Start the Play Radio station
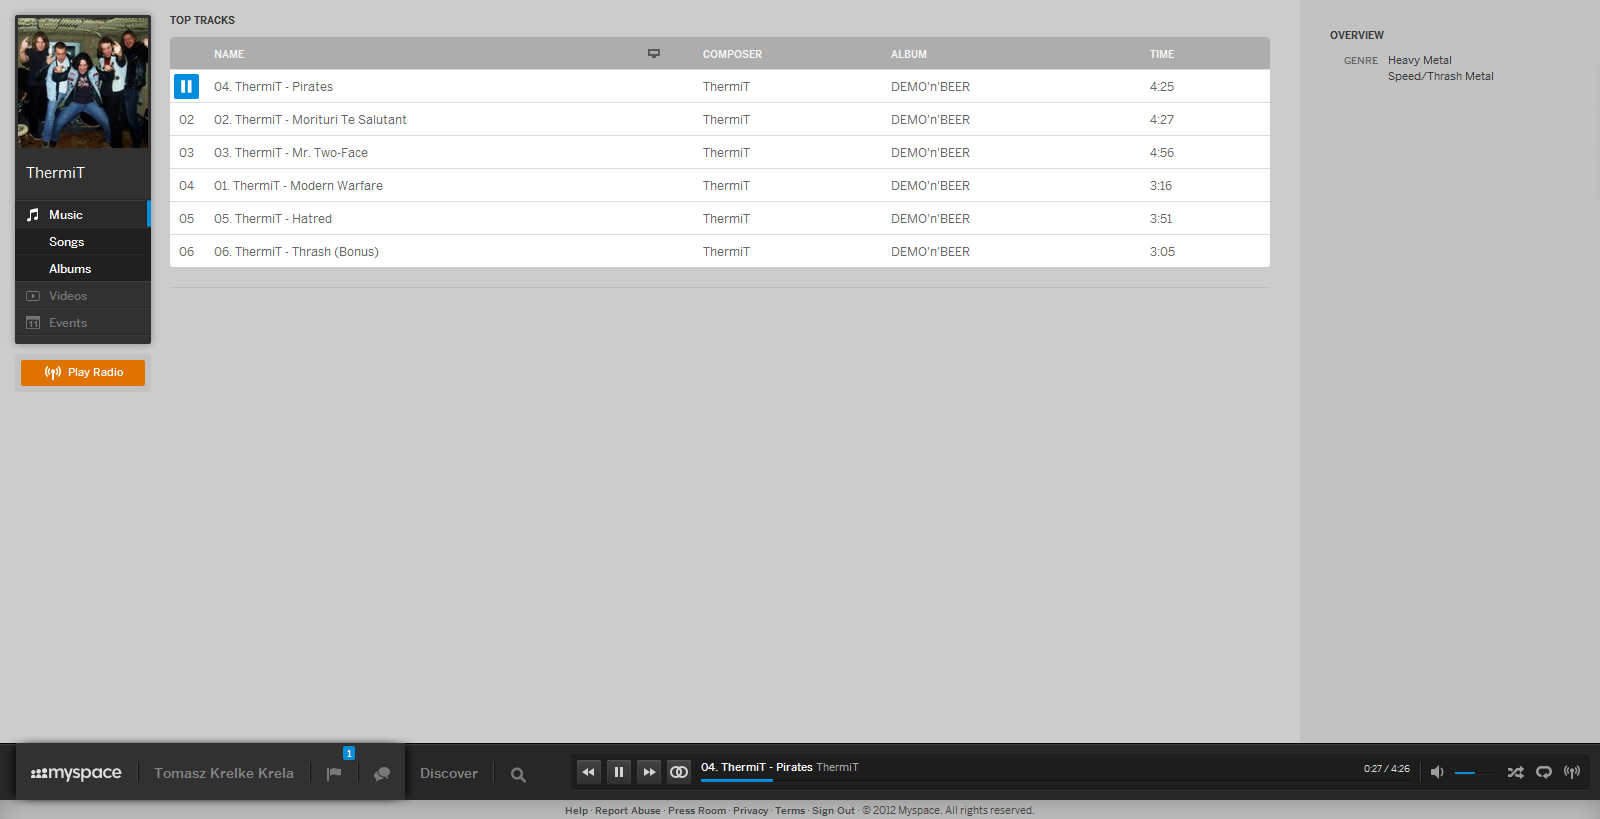The width and height of the screenshot is (1600, 819). coord(83,372)
